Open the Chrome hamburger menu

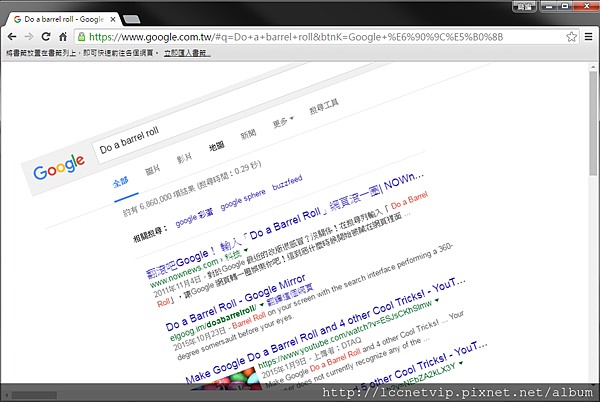[x=589, y=36]
